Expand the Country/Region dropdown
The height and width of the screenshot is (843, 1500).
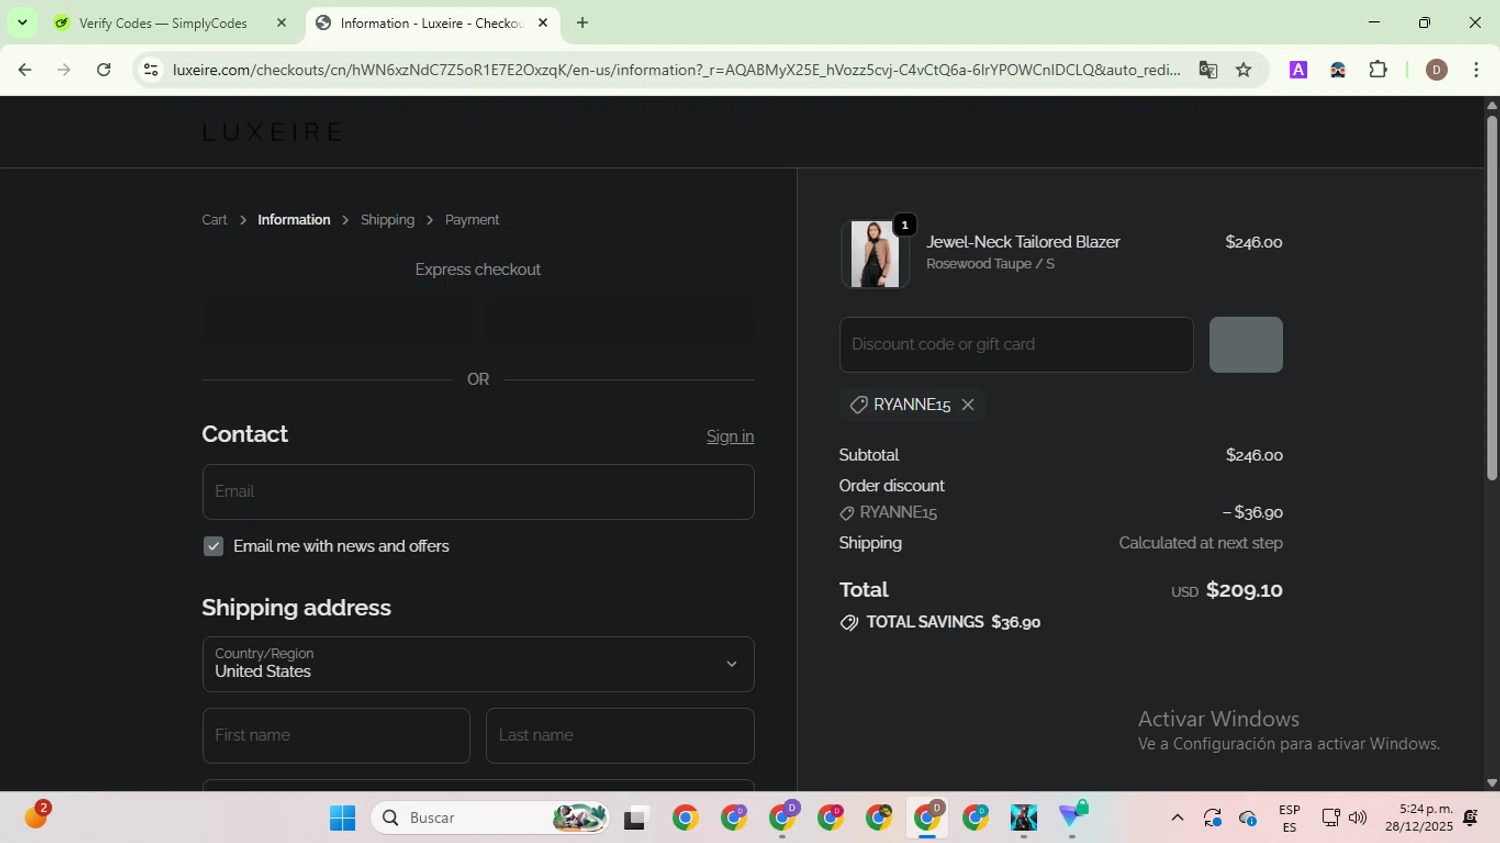[478, 664]
